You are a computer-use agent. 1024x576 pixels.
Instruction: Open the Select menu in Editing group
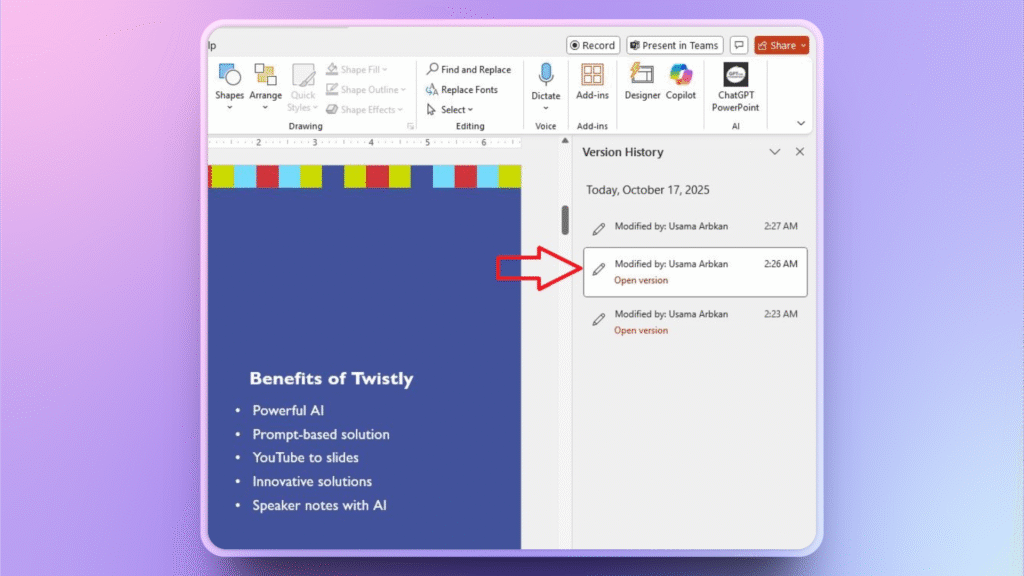451,109
